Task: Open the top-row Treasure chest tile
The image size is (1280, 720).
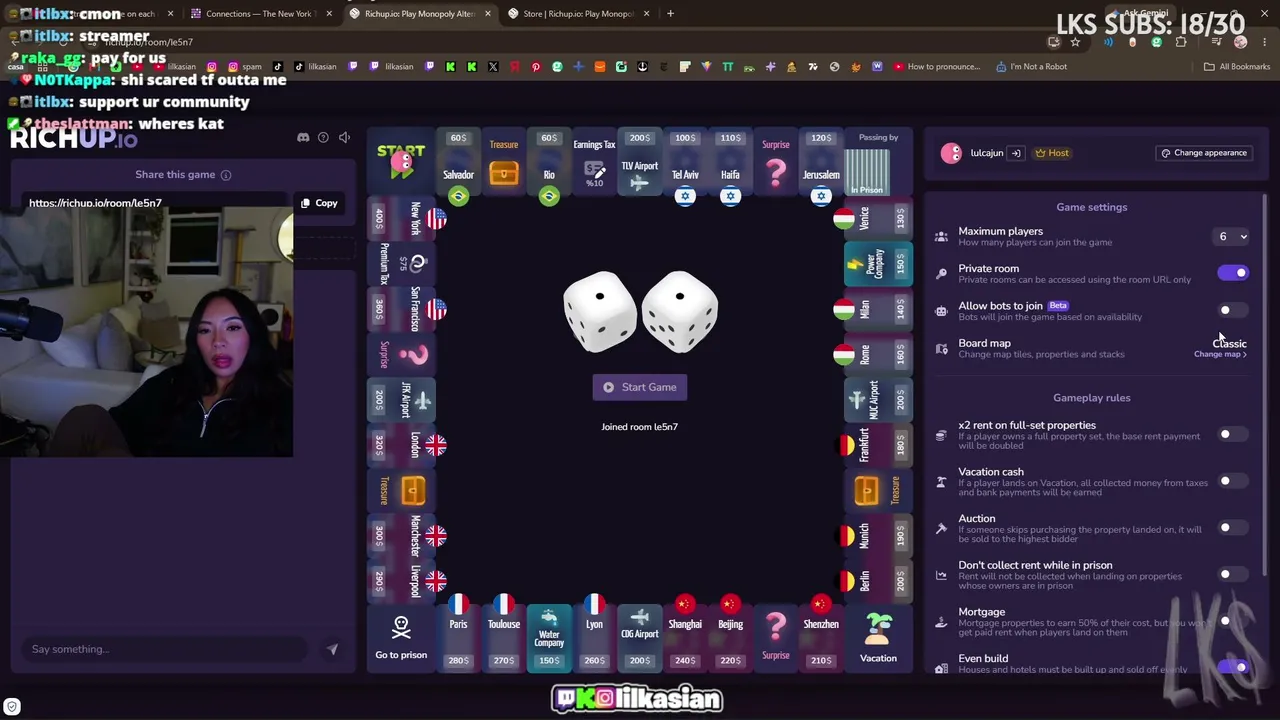Action: (504, 163)
